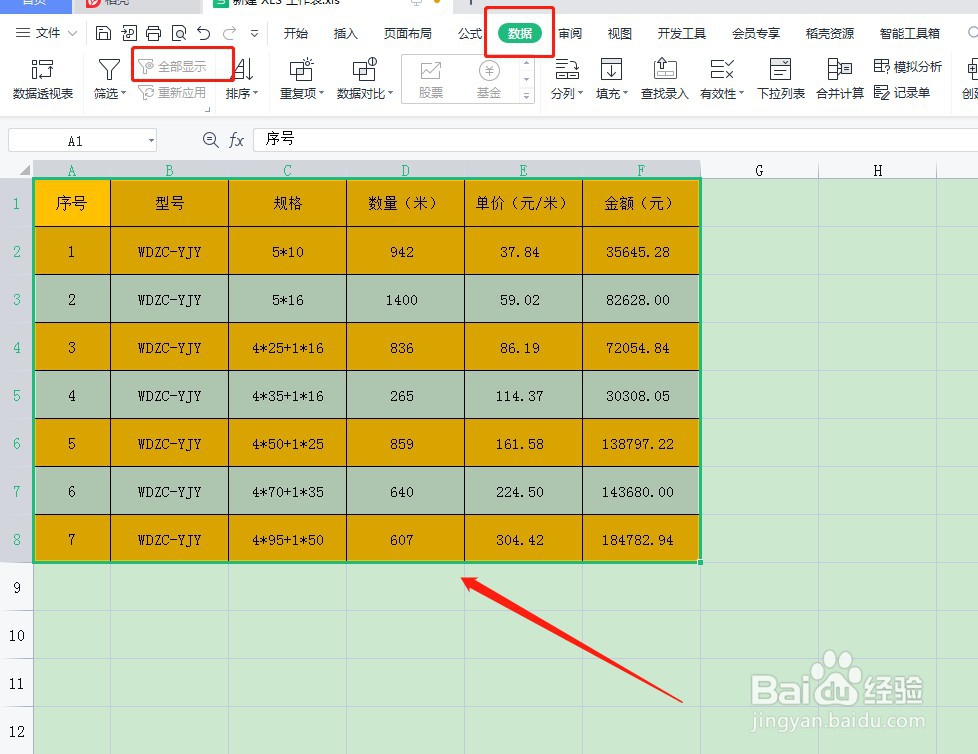
Task: Expand the 填充 dropdown arrow
Action: [626, 94]
